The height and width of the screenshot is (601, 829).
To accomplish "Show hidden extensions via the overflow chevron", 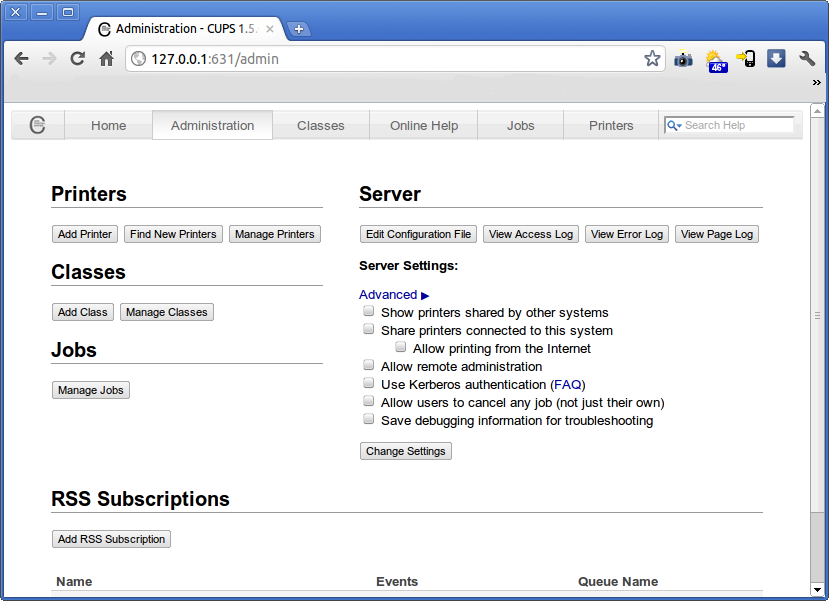I will [x=816, y=84].
